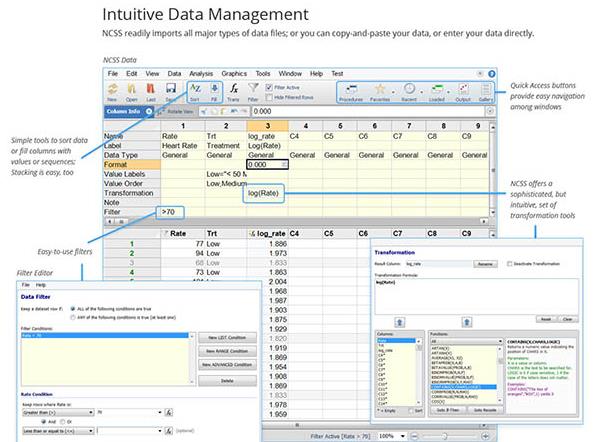Click the Rename button in Transformation
599x442 pixels.
485,264
